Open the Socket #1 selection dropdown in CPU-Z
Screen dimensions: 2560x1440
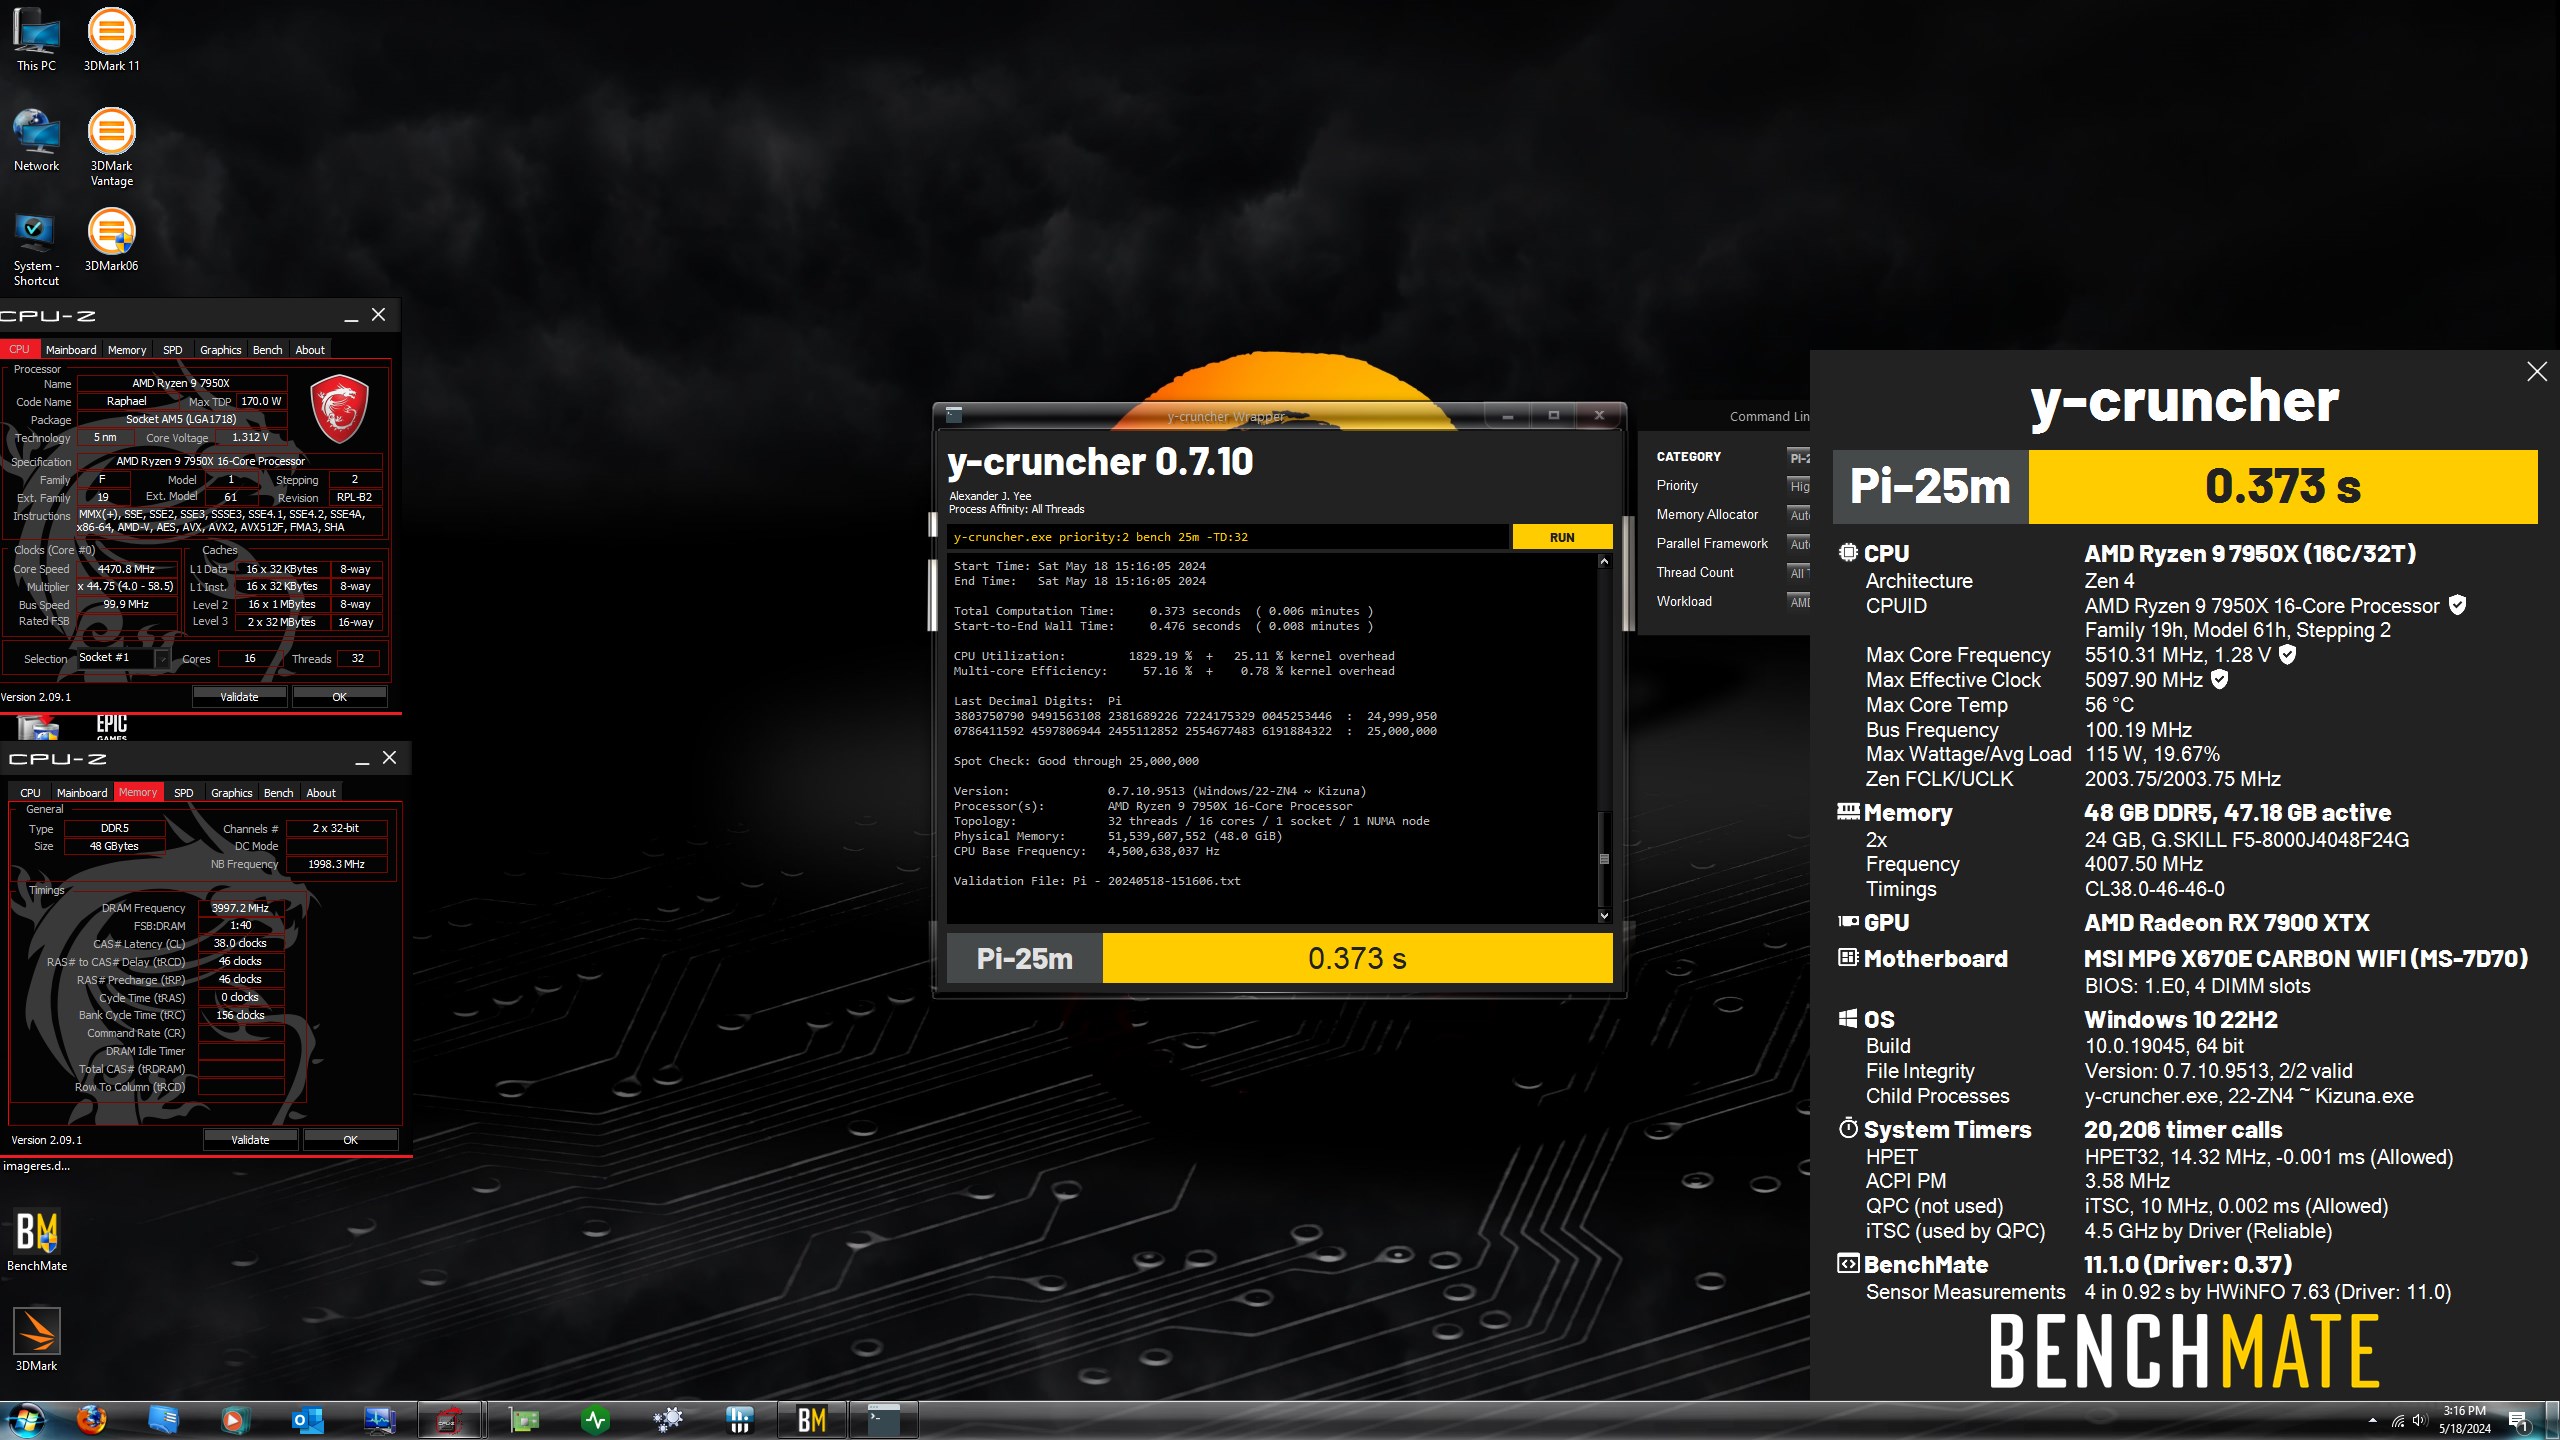[122, 658]
